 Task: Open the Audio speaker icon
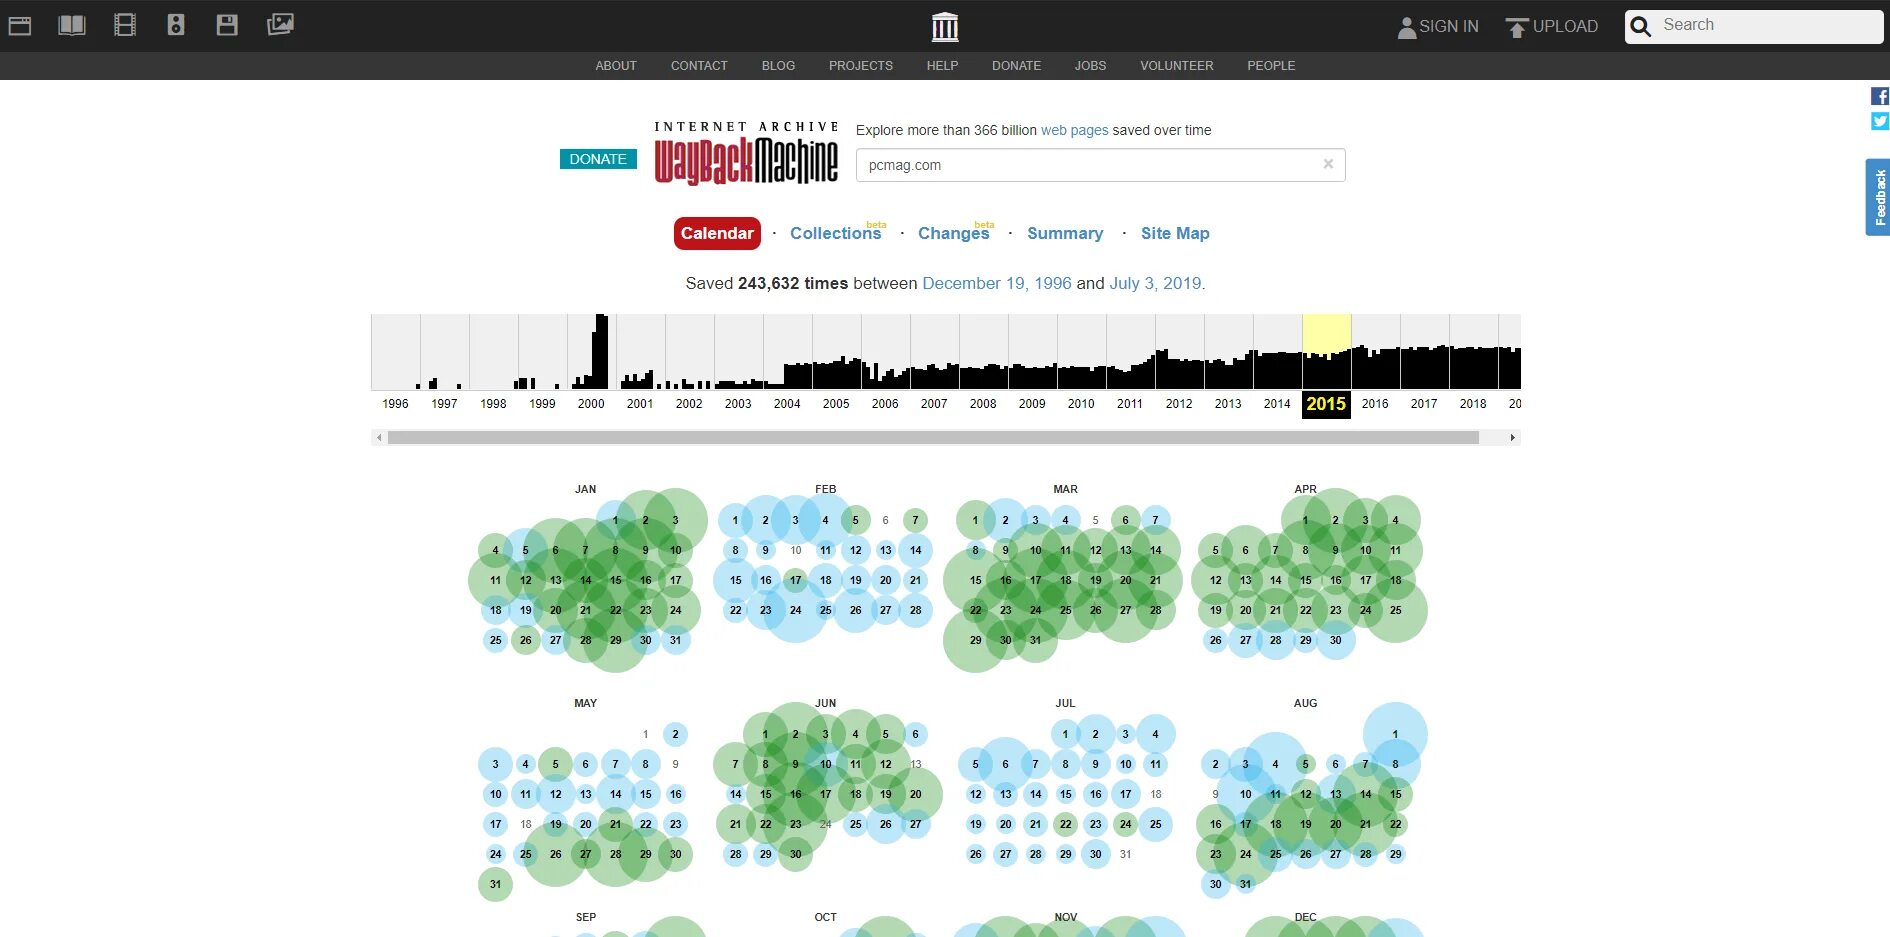tap(176, 25)
